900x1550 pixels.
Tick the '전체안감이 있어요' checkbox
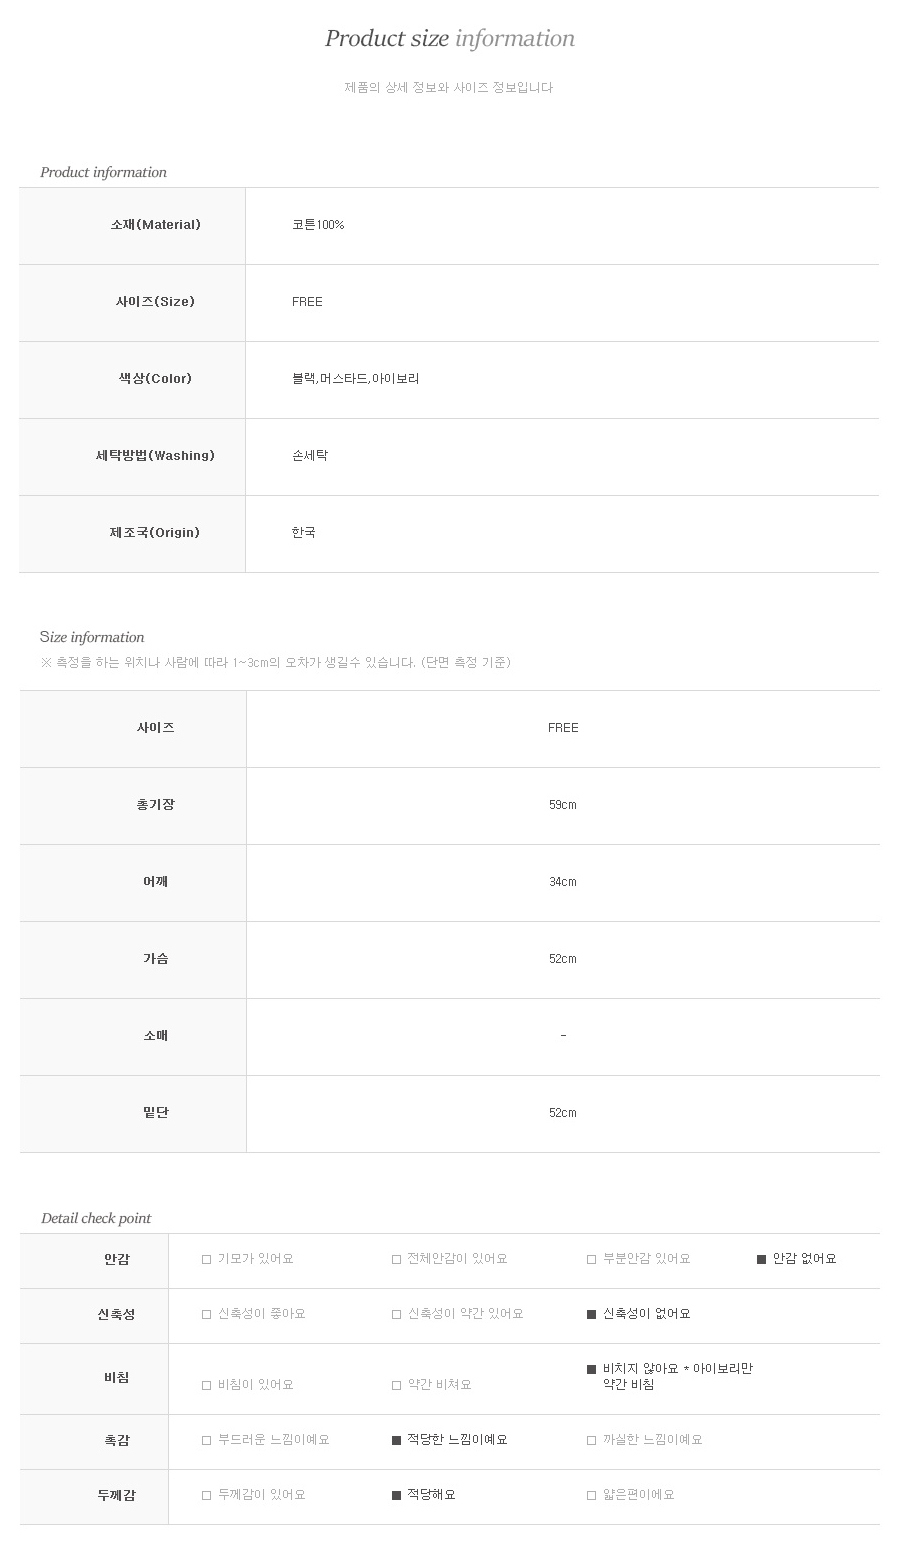click(397, 1260)
